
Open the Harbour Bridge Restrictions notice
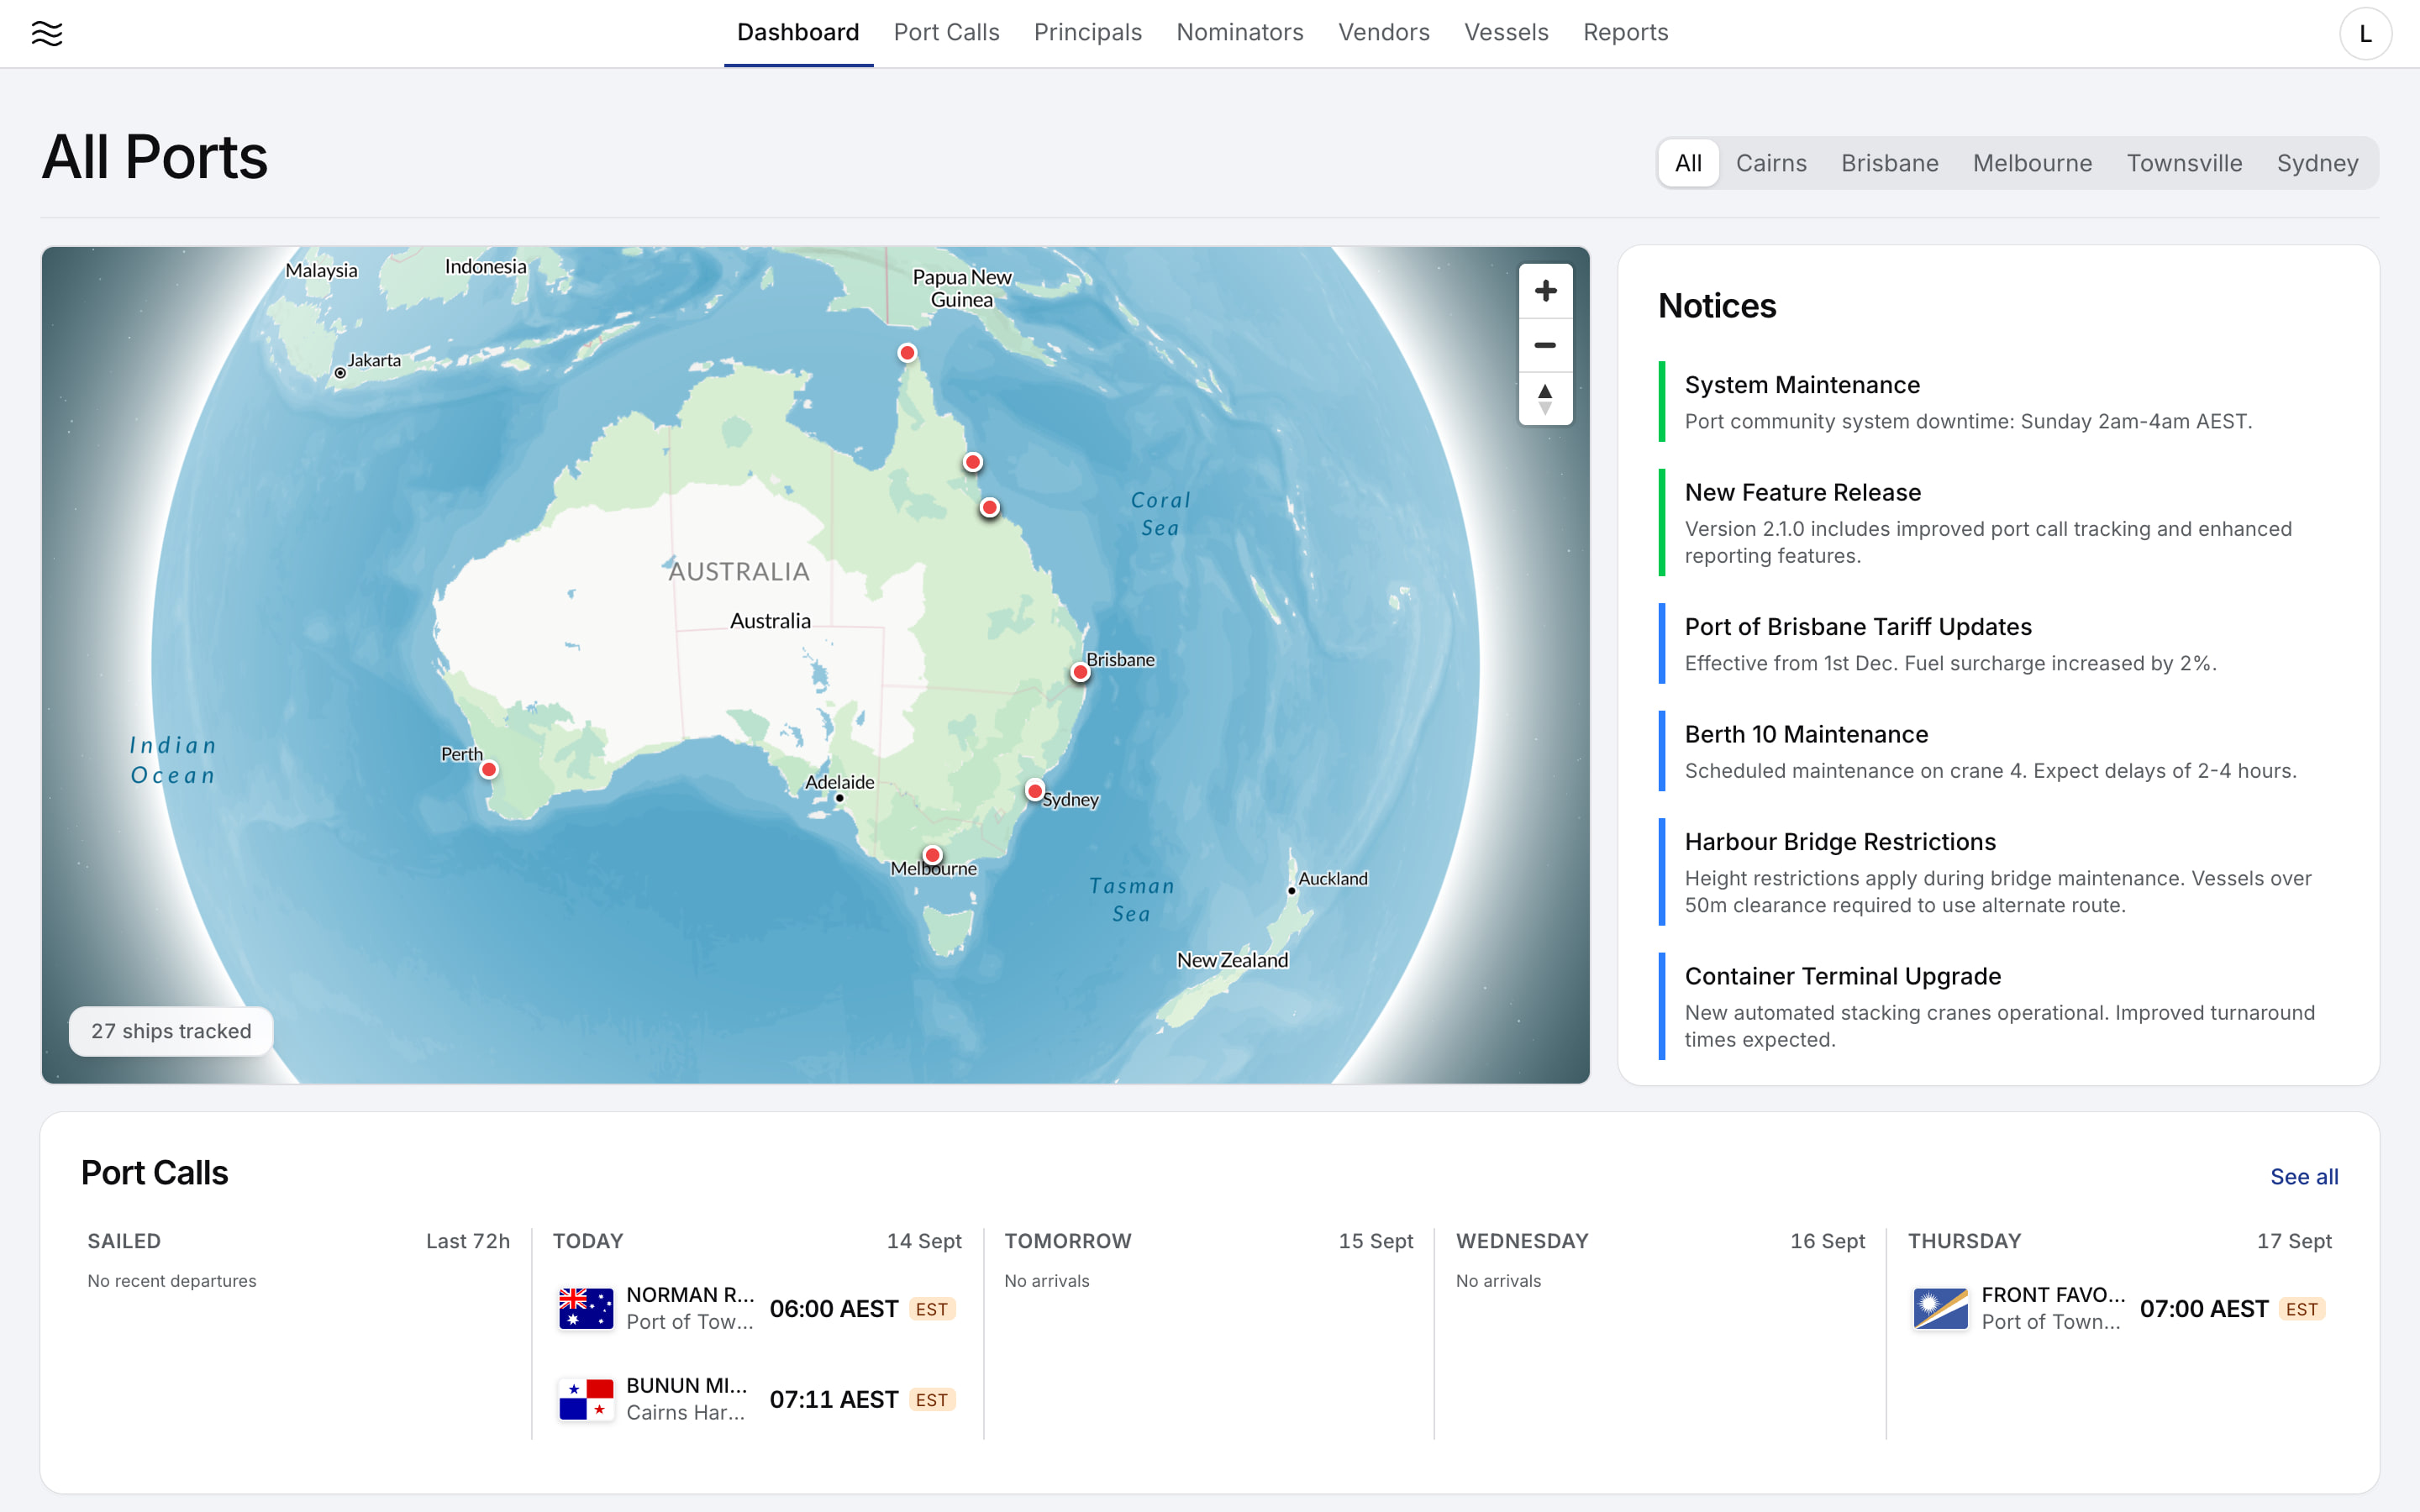(1999, 872)
